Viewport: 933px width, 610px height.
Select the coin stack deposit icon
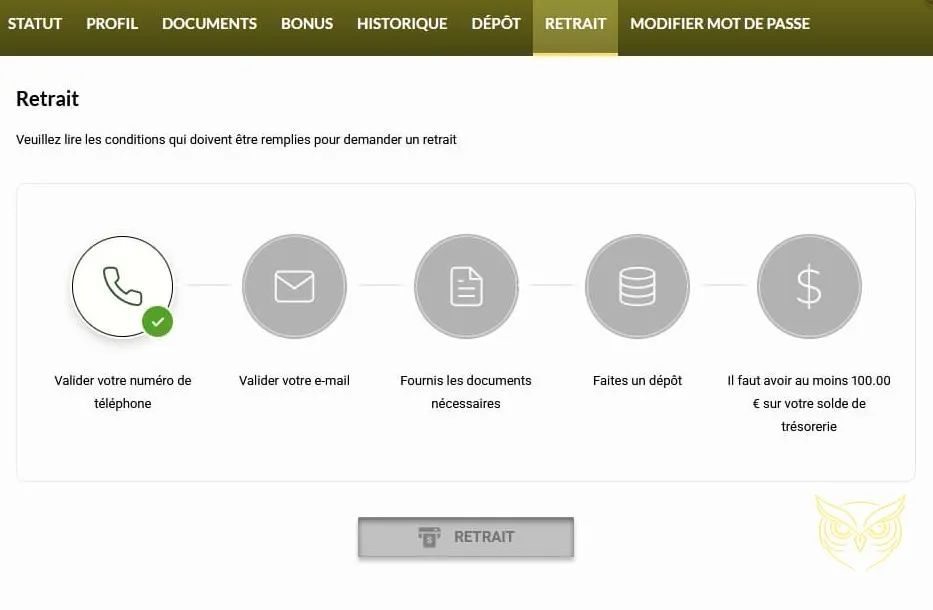(637, 286)
